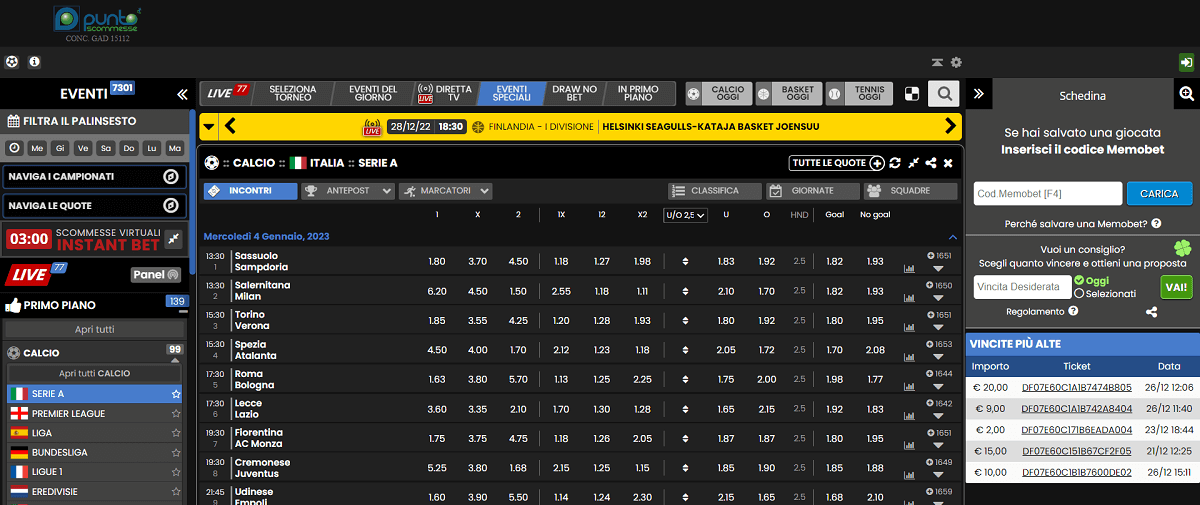1200x505 pixels.
Task: Open the Marcatori dropdown
Action: [x=445, y=190]
